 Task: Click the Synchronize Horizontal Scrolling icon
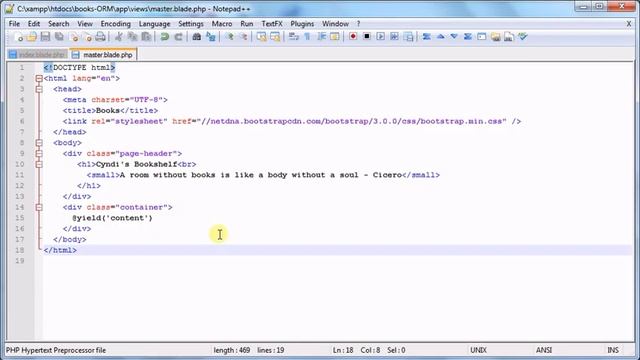[275, 37]
